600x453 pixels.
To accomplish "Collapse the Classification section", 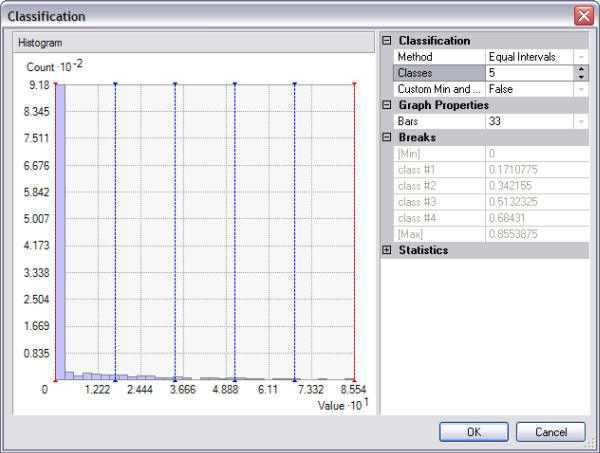I will click(x=387, y=41).
